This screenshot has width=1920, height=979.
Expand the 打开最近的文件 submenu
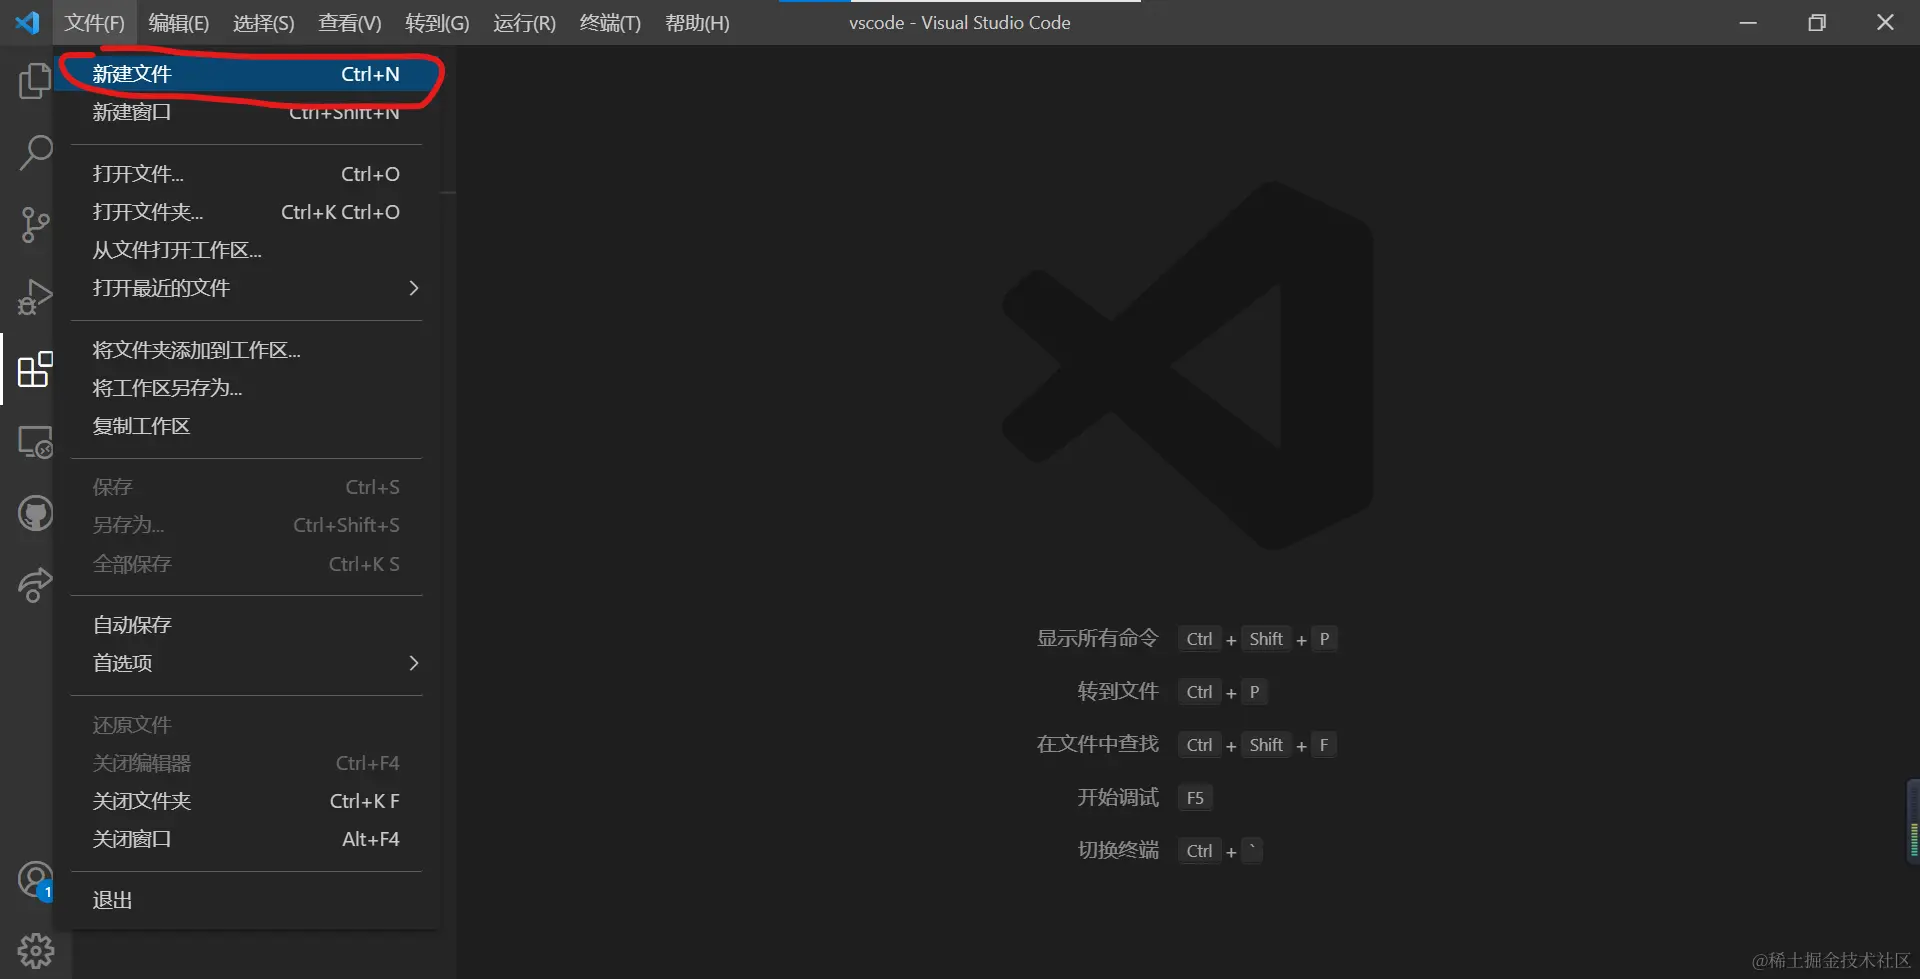pos(160,288)
